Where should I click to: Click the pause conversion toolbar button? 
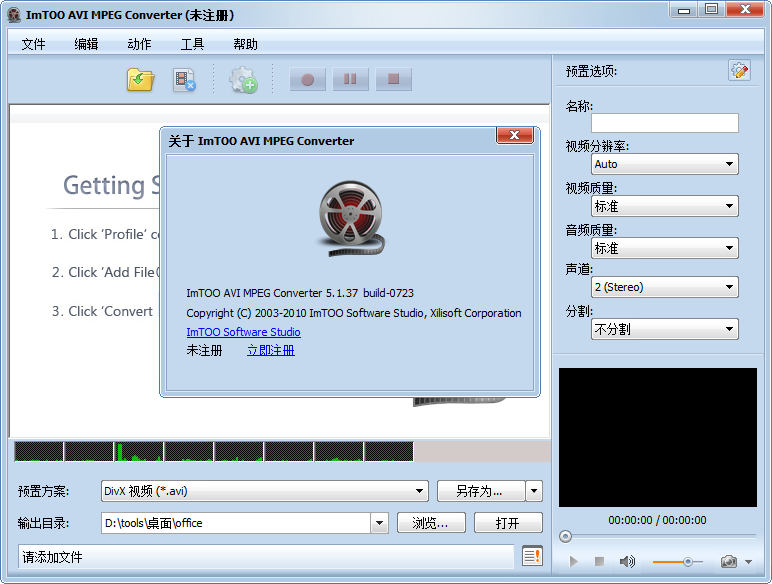351,79
